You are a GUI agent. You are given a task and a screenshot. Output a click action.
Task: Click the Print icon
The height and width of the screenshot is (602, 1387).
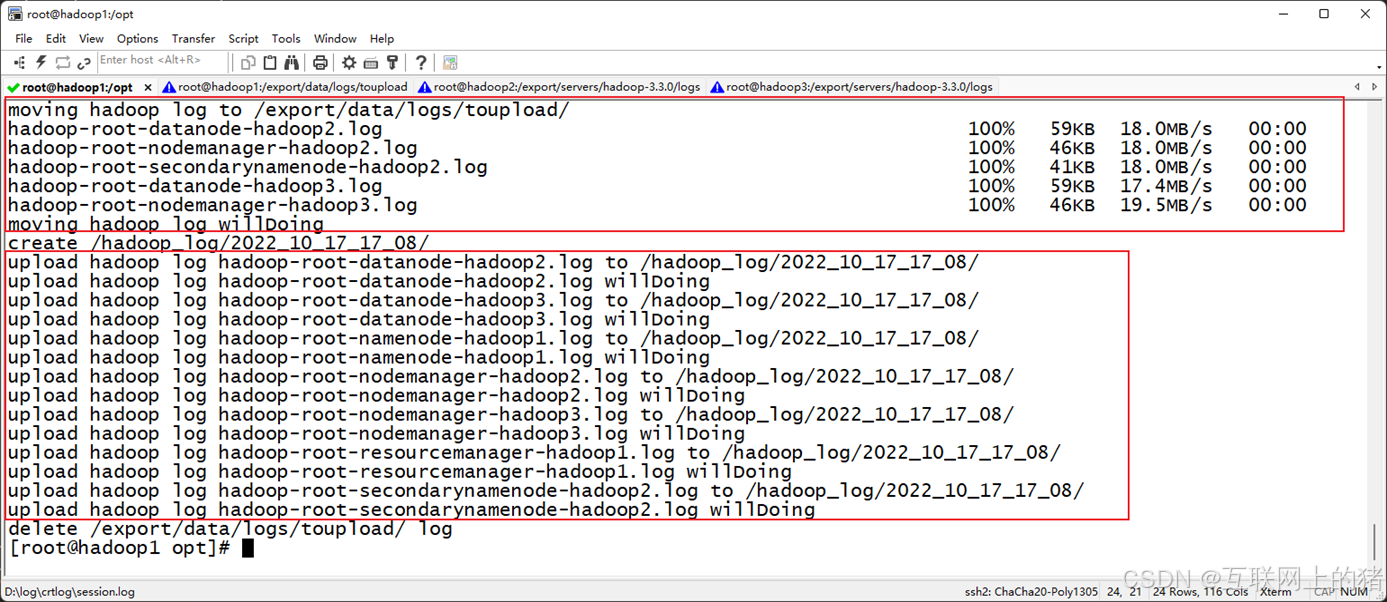[320, 63]
